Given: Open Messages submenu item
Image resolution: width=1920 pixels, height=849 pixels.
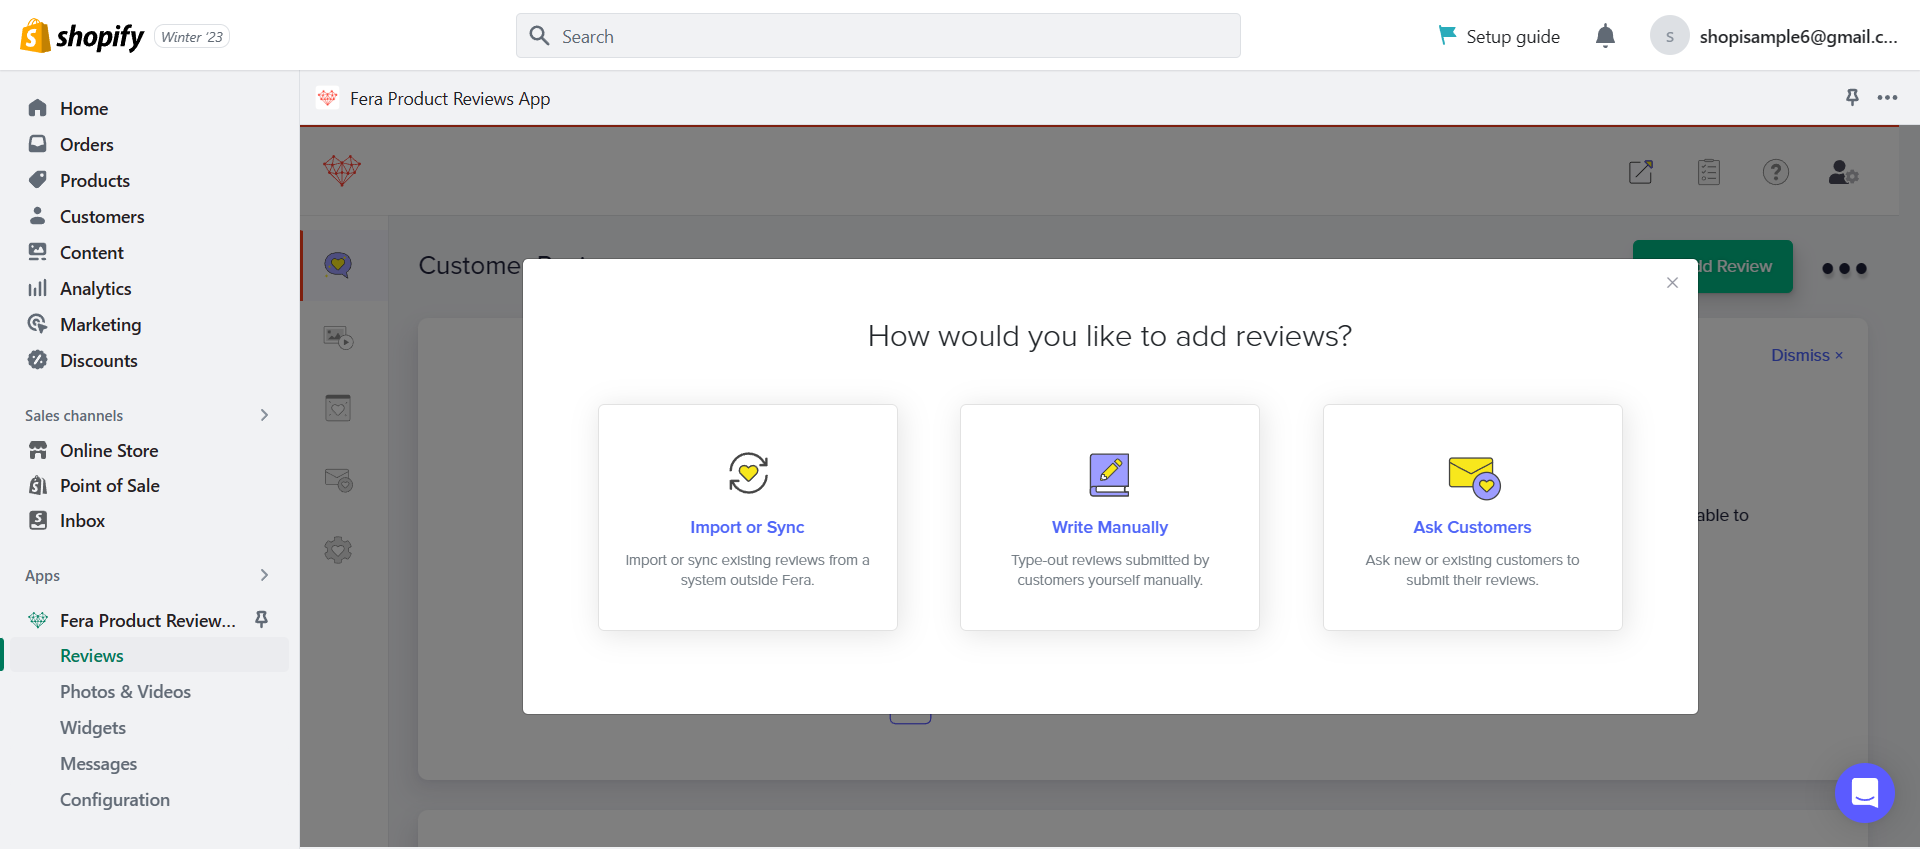Looking at the screenshot, I should point(99,763).
